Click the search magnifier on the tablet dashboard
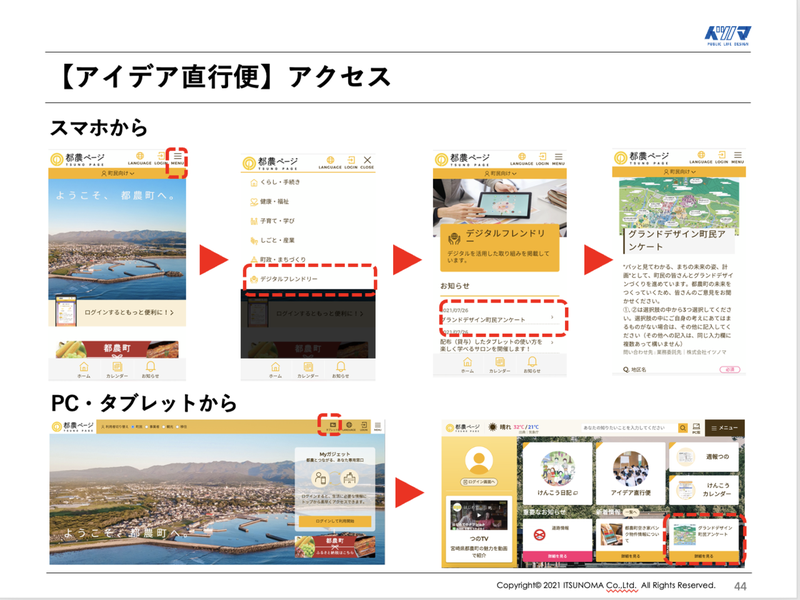Image resolution: width=800 pixels, height=600 pixels. [683, 428]
